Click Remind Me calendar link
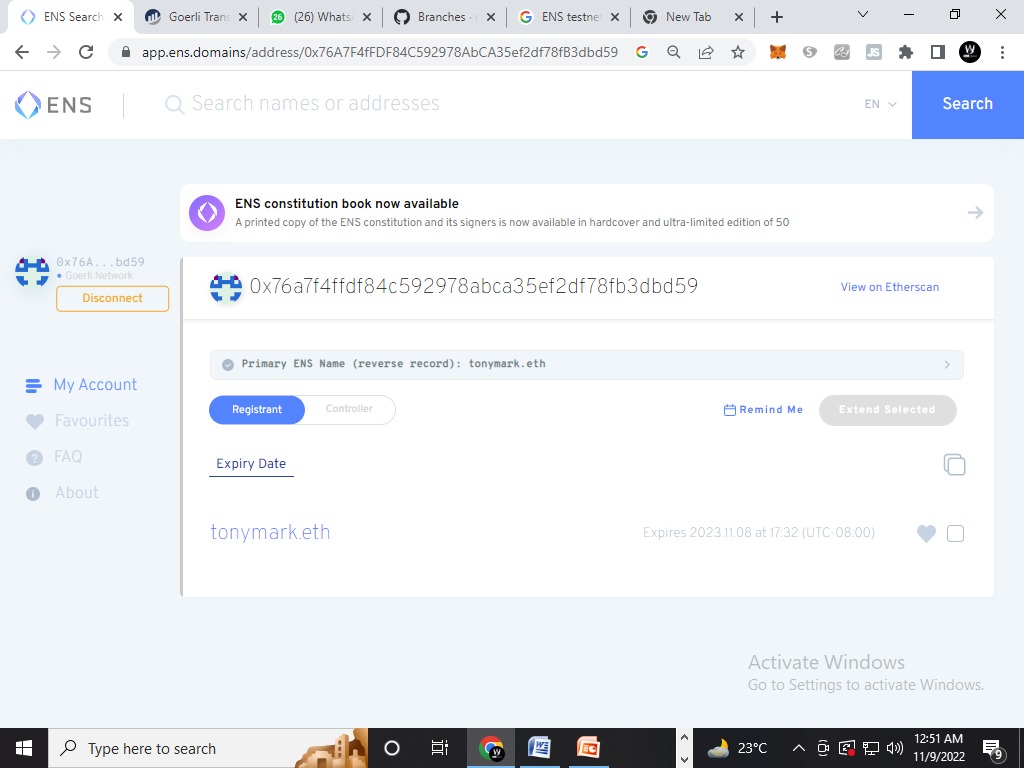1024x768 pixels. [763, 409]
